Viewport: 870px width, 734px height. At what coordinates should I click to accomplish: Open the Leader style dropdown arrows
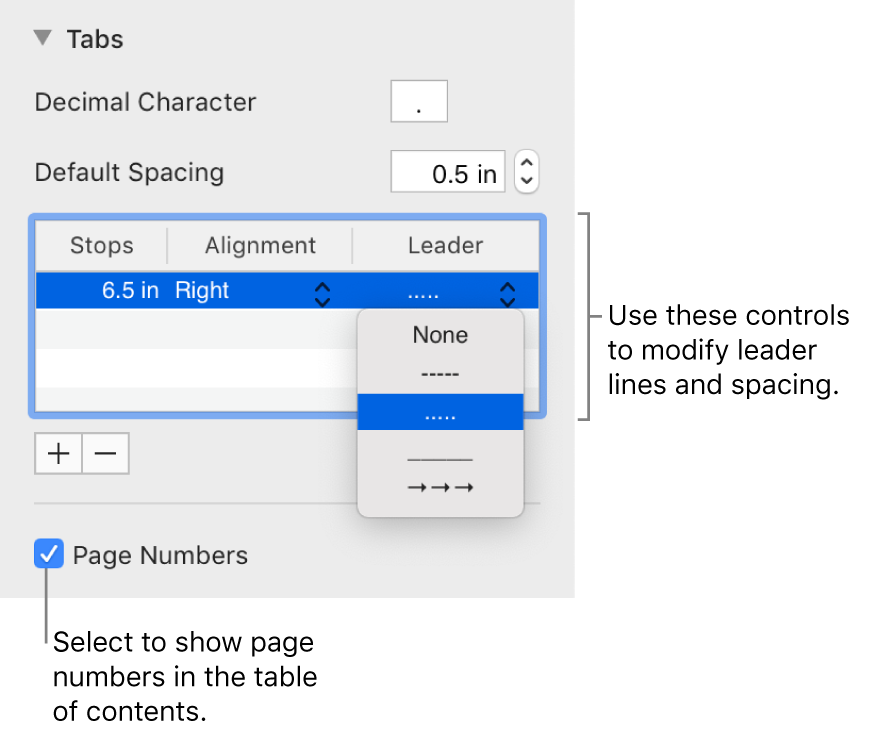[x=508, y=292]
